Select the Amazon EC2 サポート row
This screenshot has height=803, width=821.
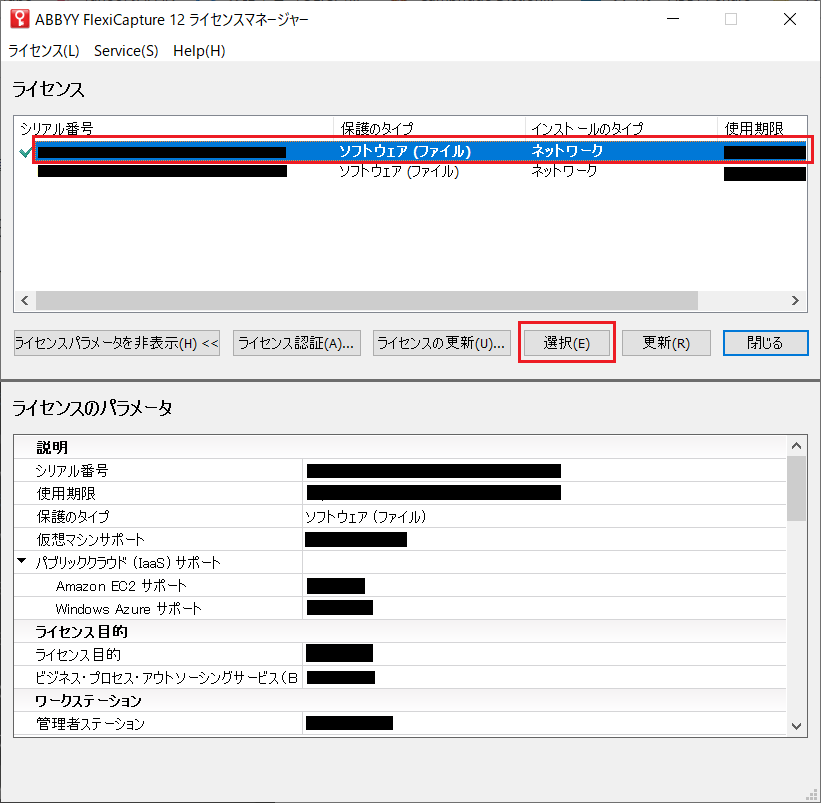pos(400,586)
